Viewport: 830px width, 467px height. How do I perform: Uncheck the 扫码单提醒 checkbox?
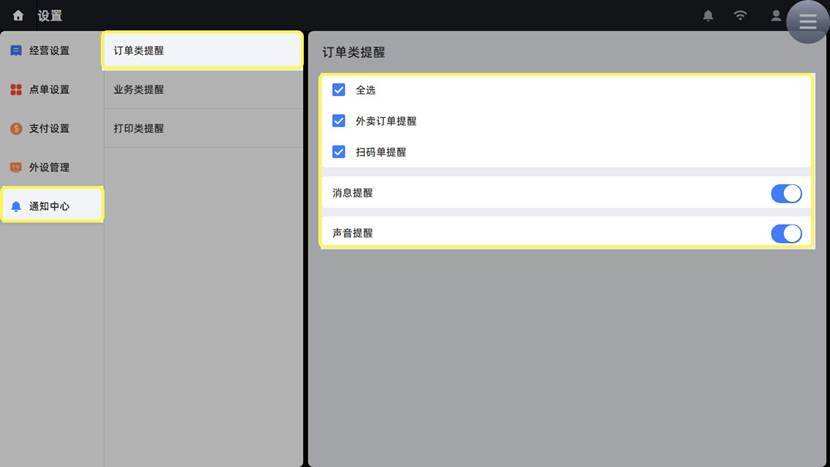pos(338,152)
